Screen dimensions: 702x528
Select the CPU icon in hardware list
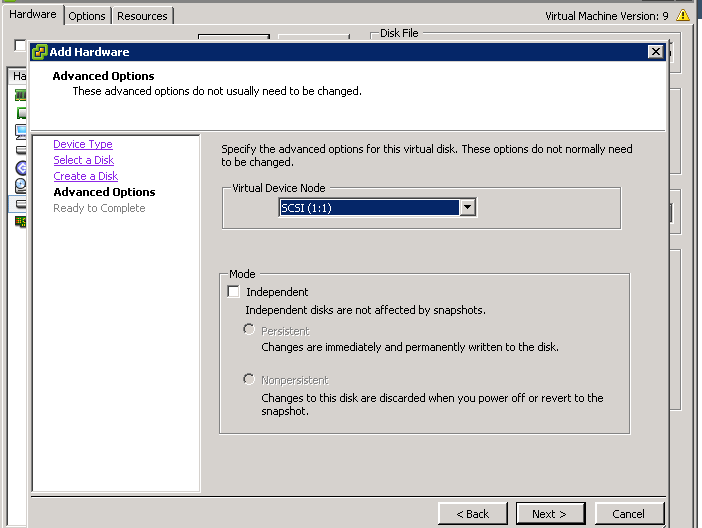tap(21, 113)
